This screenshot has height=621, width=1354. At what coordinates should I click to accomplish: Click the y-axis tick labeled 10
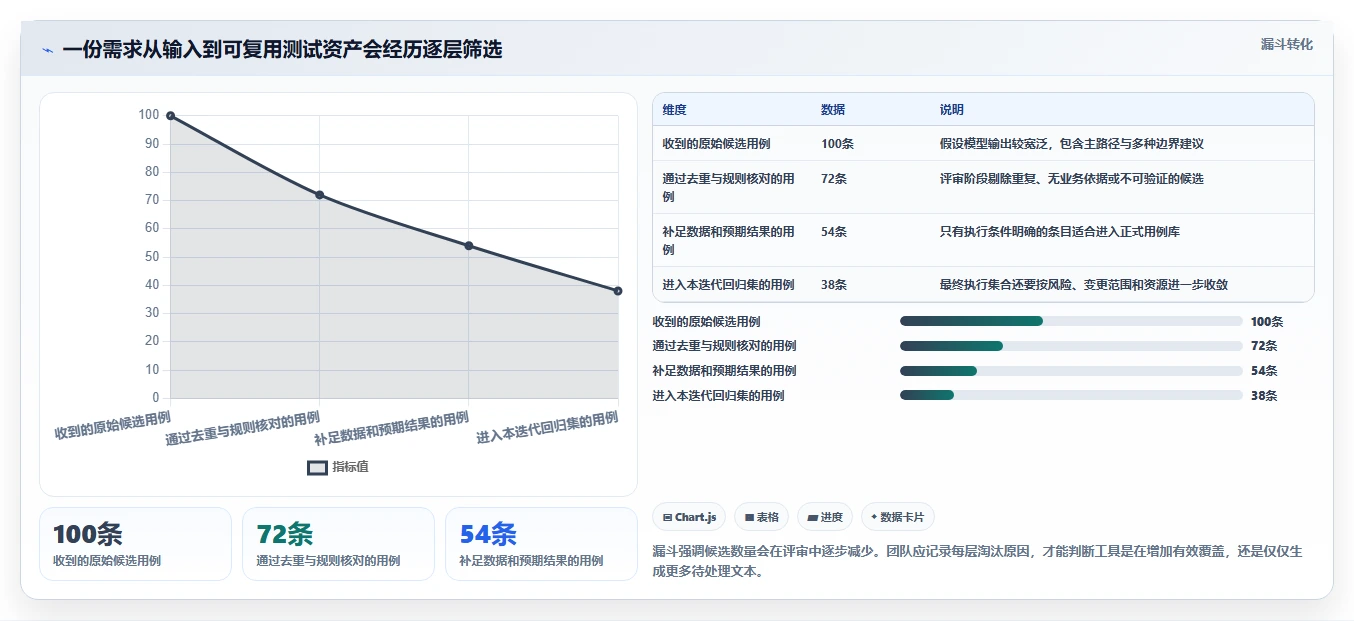(x=152, y=370)
